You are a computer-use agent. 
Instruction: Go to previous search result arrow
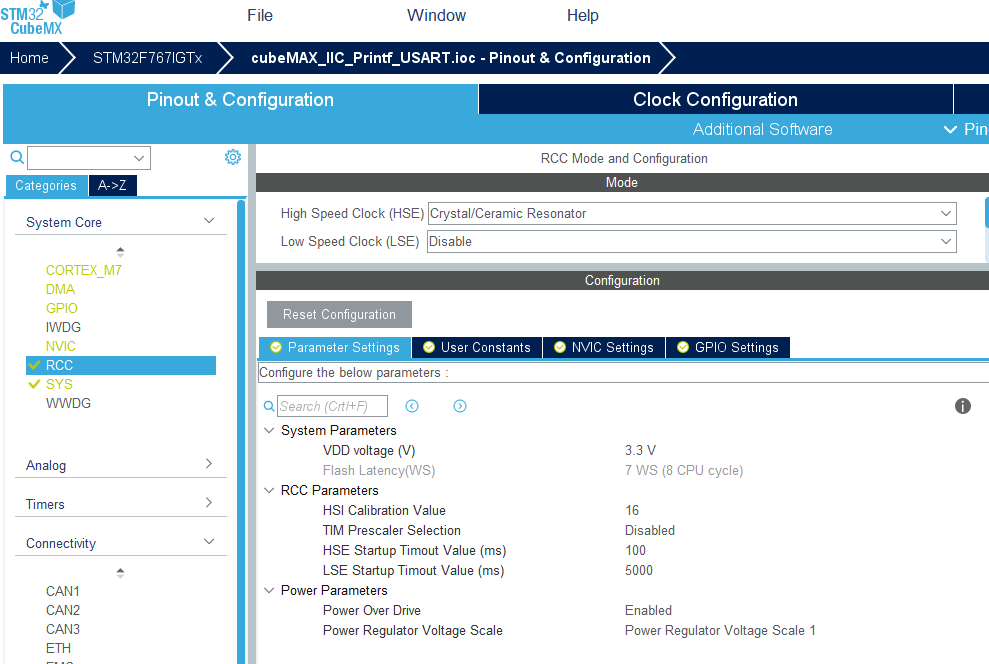412,406
